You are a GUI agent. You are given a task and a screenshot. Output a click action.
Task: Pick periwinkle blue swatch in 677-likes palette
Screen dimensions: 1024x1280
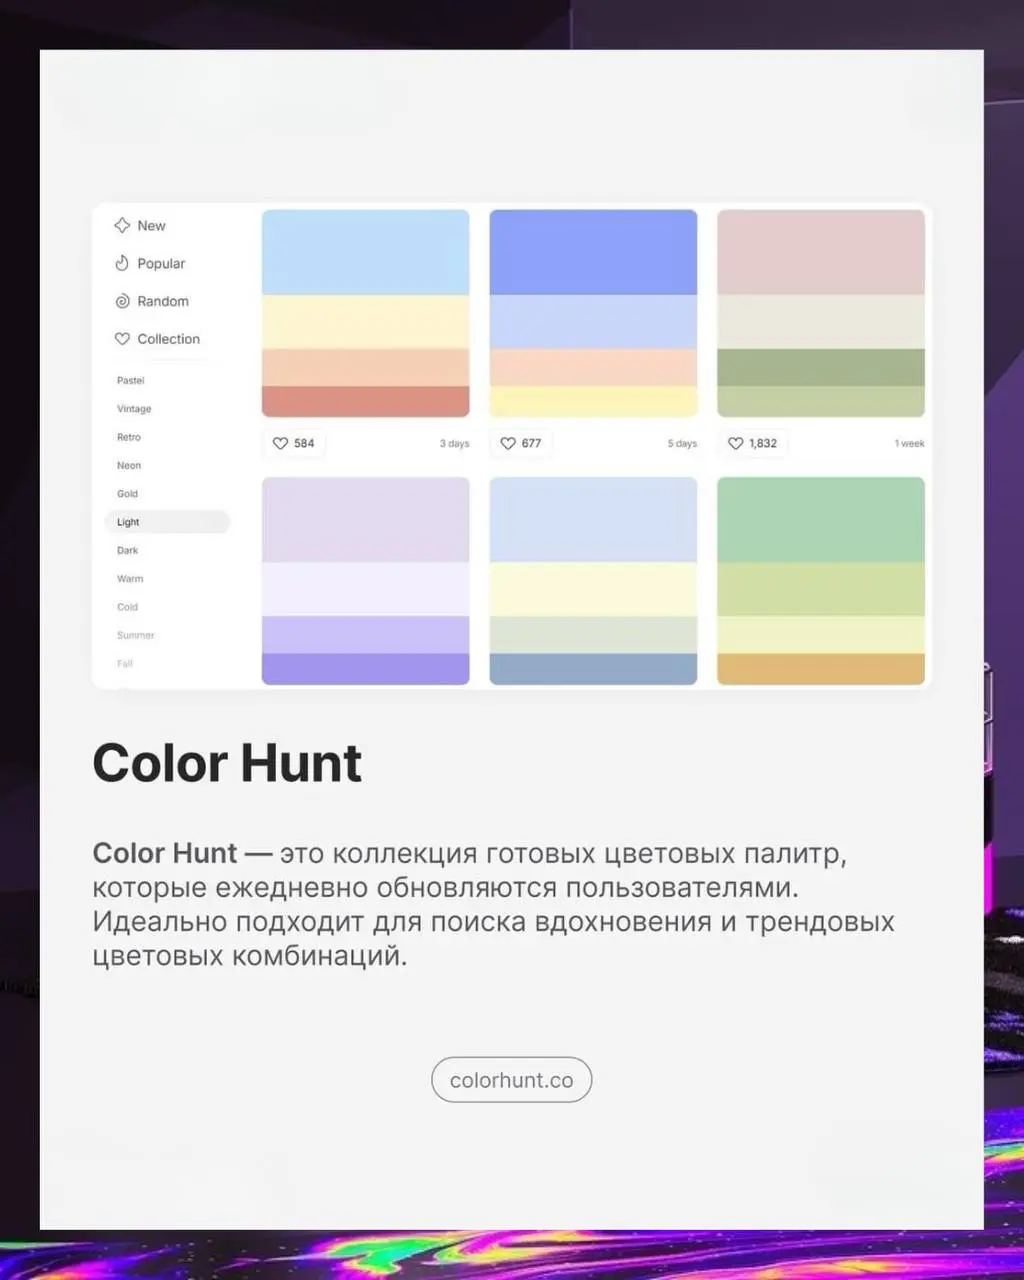594,252
